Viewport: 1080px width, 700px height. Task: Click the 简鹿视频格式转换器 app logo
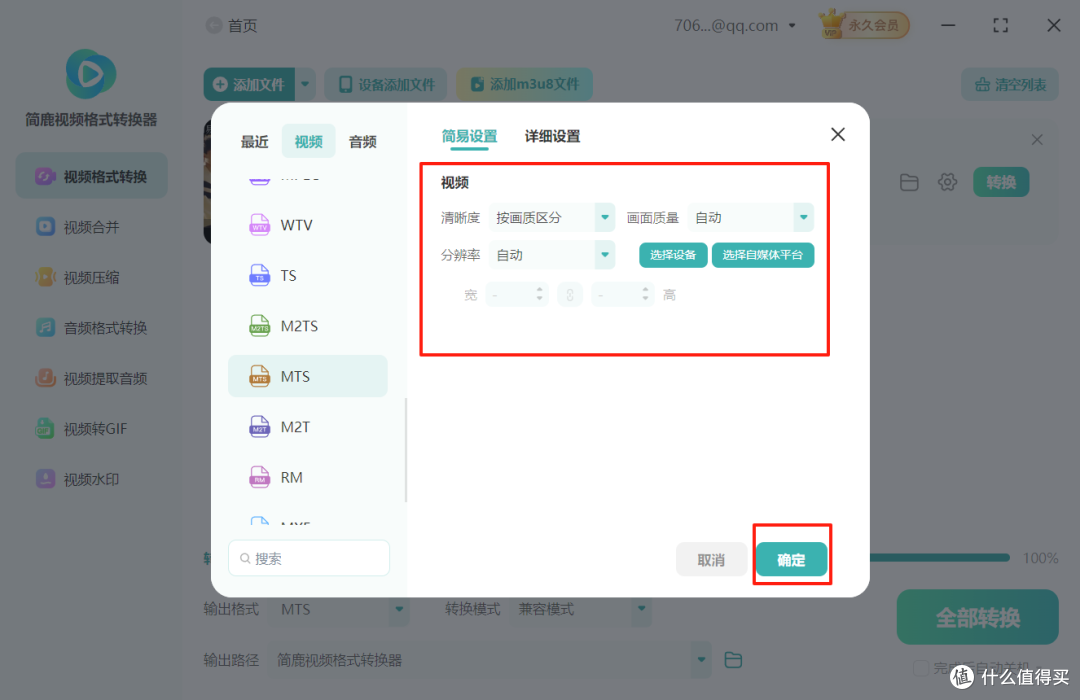coord(91,73)
